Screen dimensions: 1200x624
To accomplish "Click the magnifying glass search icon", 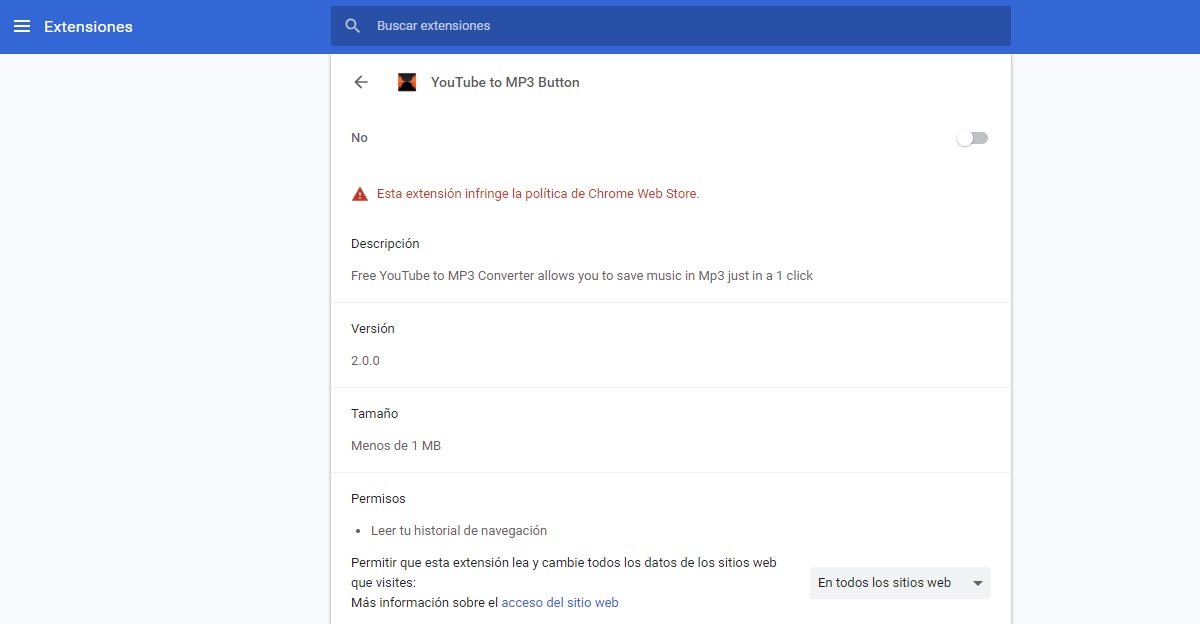I will [x=352, y=26].
